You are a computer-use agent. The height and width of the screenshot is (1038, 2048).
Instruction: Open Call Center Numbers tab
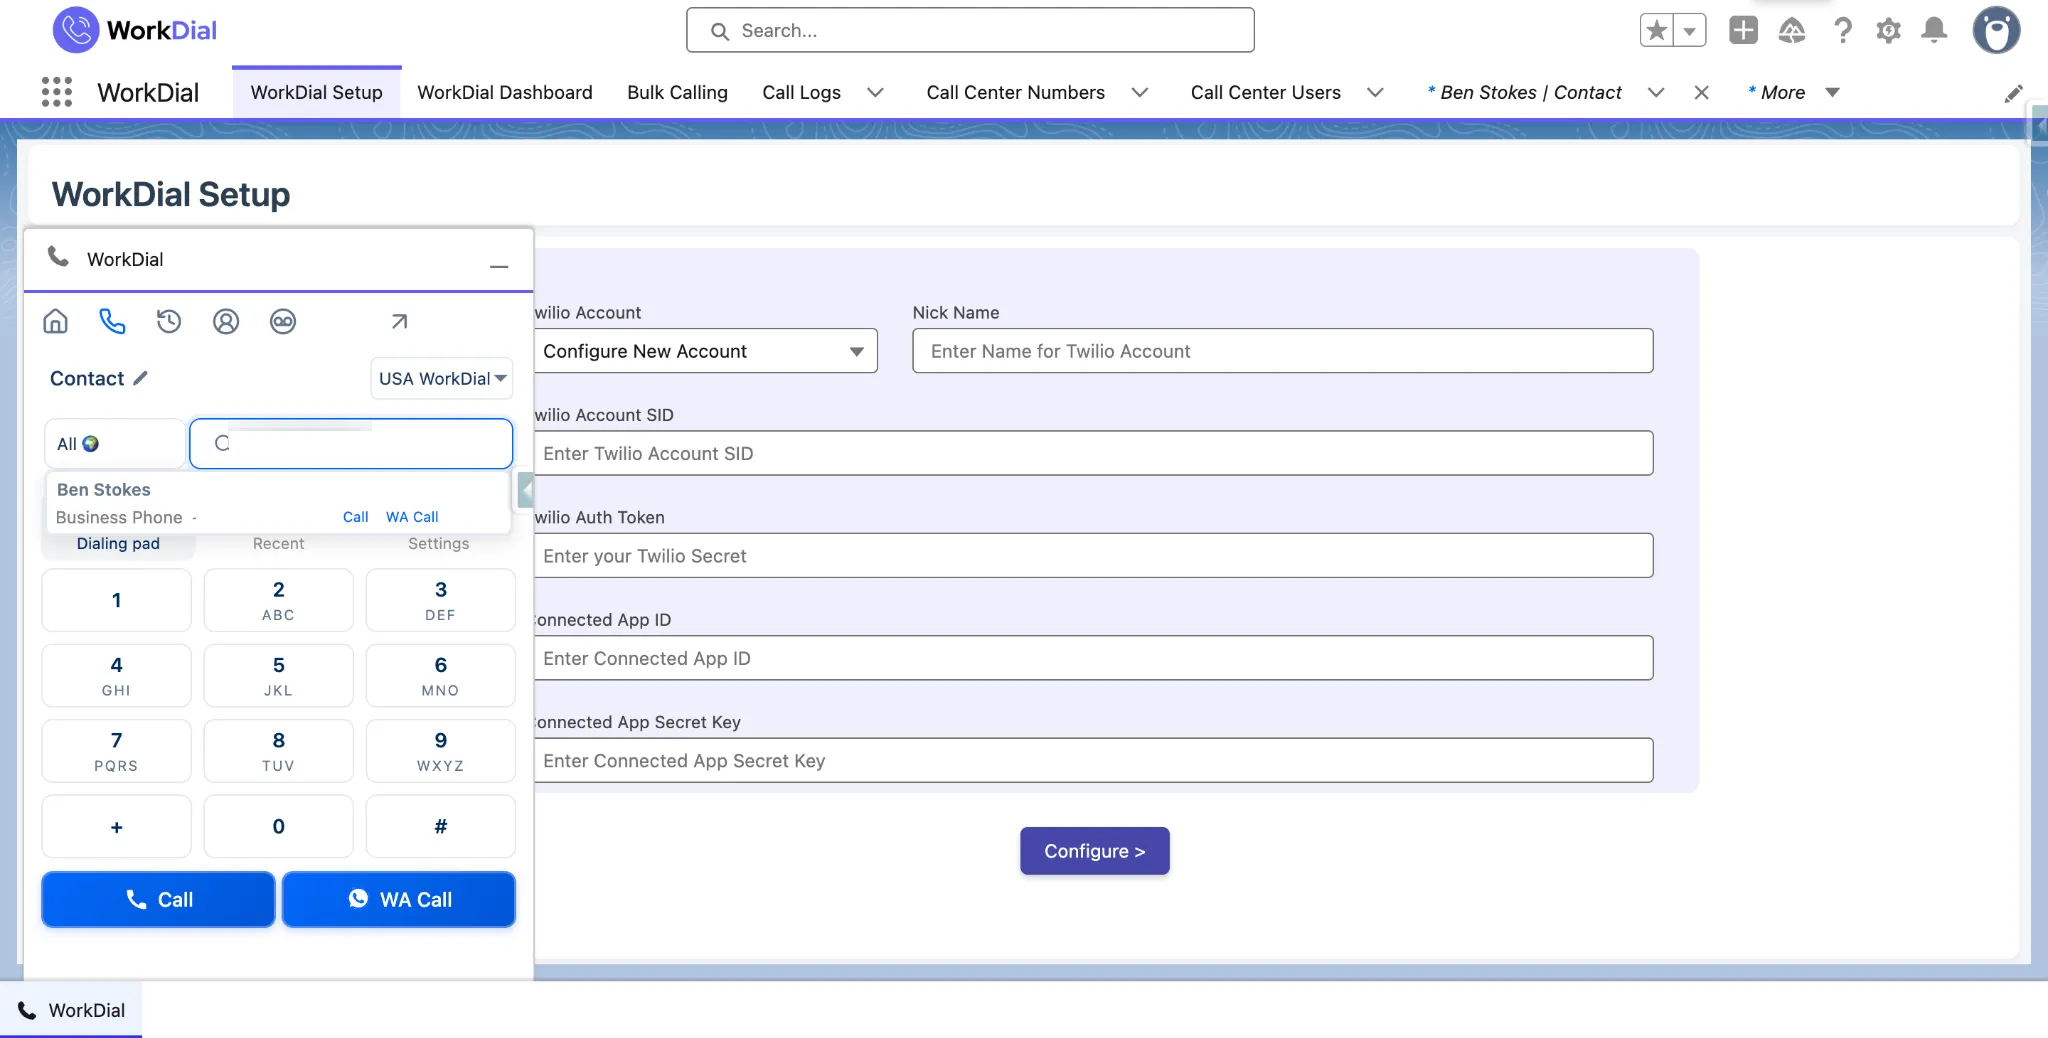(x=1015, y=92)
